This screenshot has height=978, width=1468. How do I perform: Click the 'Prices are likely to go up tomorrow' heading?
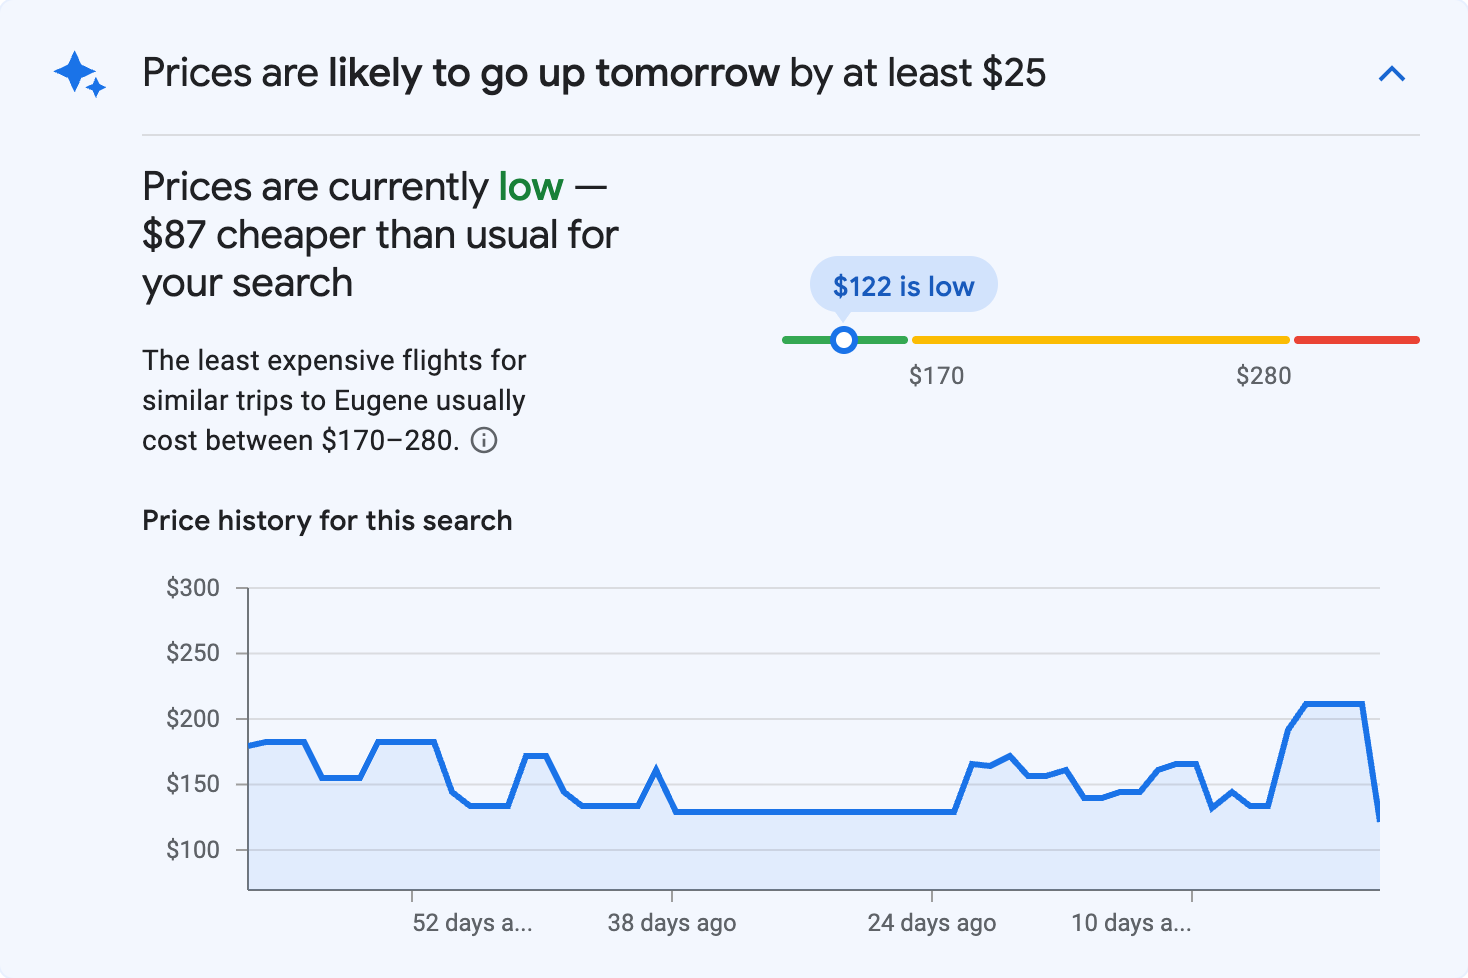594,72
